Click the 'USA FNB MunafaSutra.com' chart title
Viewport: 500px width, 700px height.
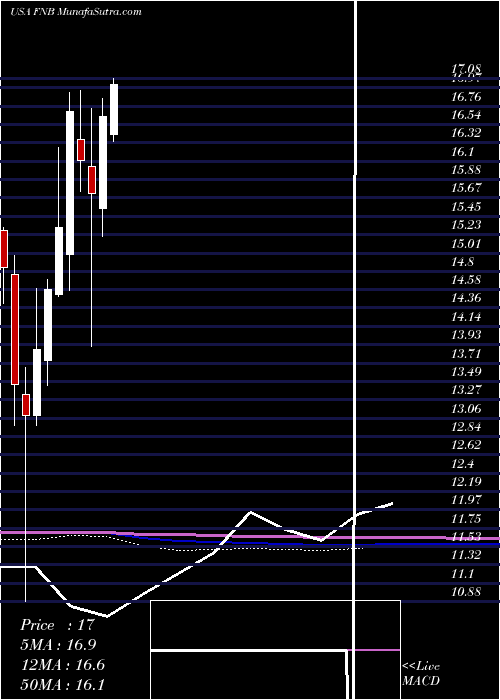pos(76,12)
